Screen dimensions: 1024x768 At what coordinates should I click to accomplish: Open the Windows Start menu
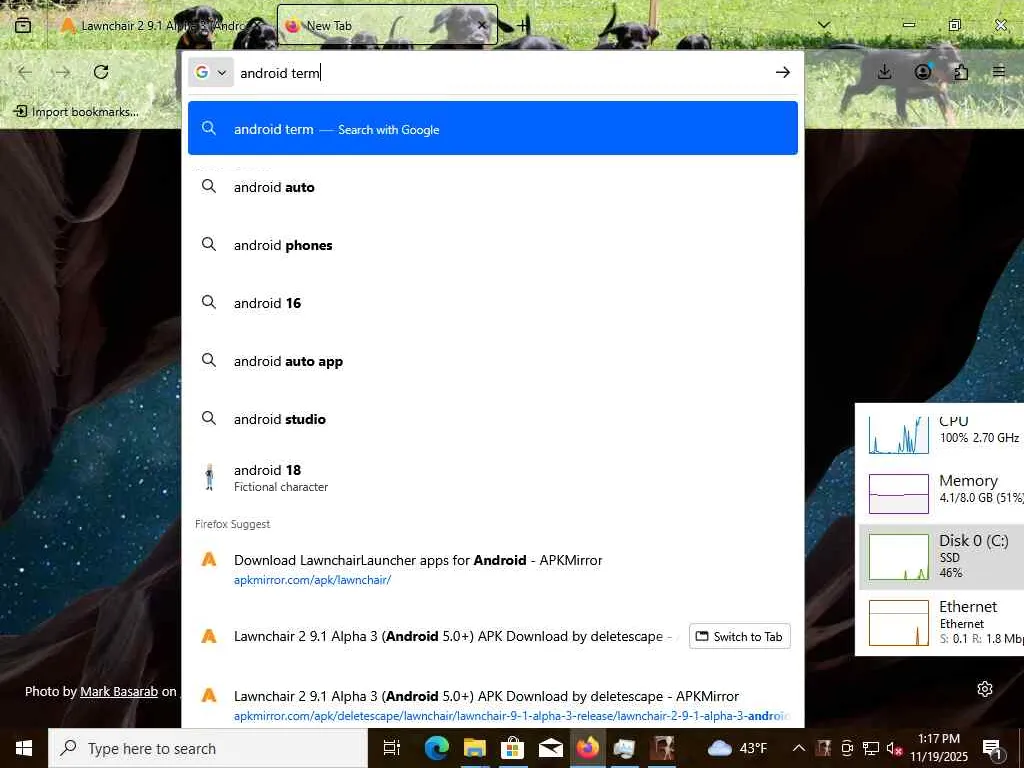point(24,748)
